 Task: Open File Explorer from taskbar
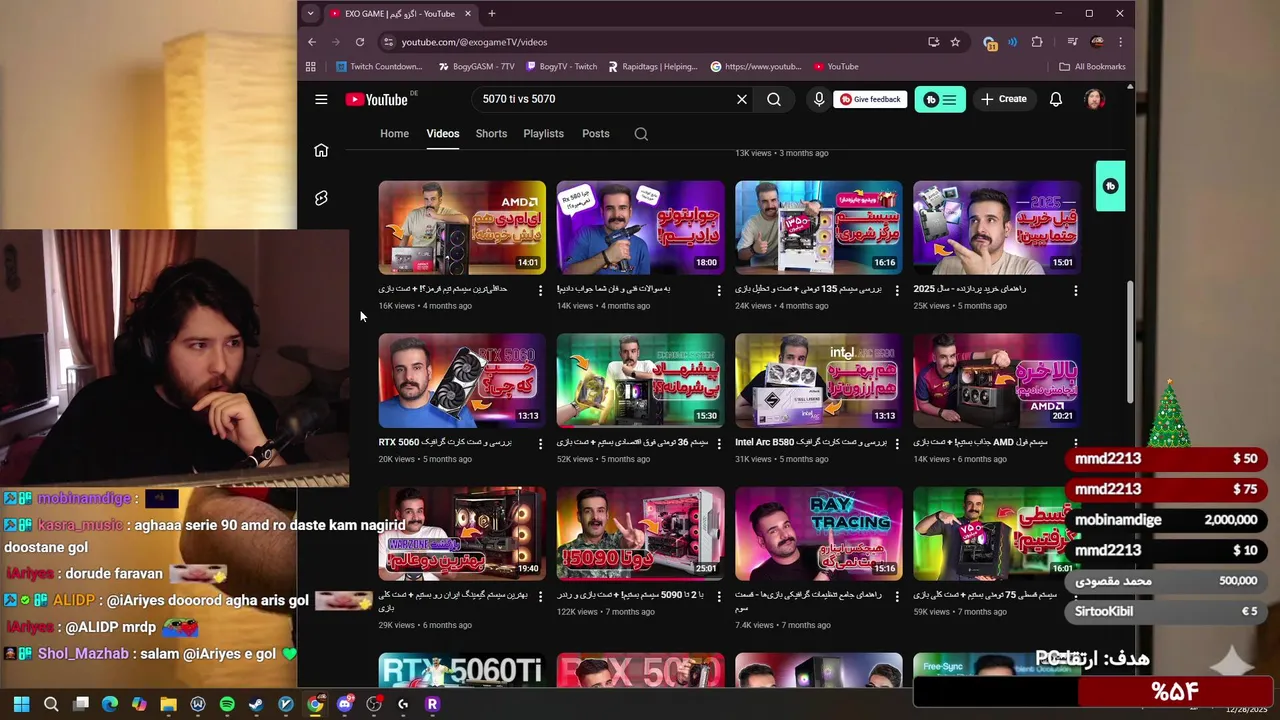tap(168, 704)
